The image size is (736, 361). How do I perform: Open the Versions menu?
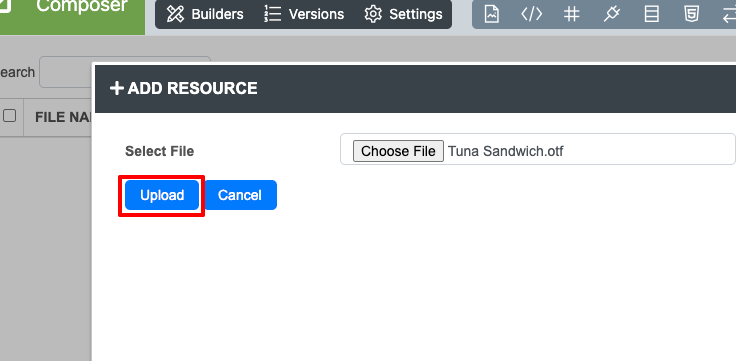(x=304, y=14)
